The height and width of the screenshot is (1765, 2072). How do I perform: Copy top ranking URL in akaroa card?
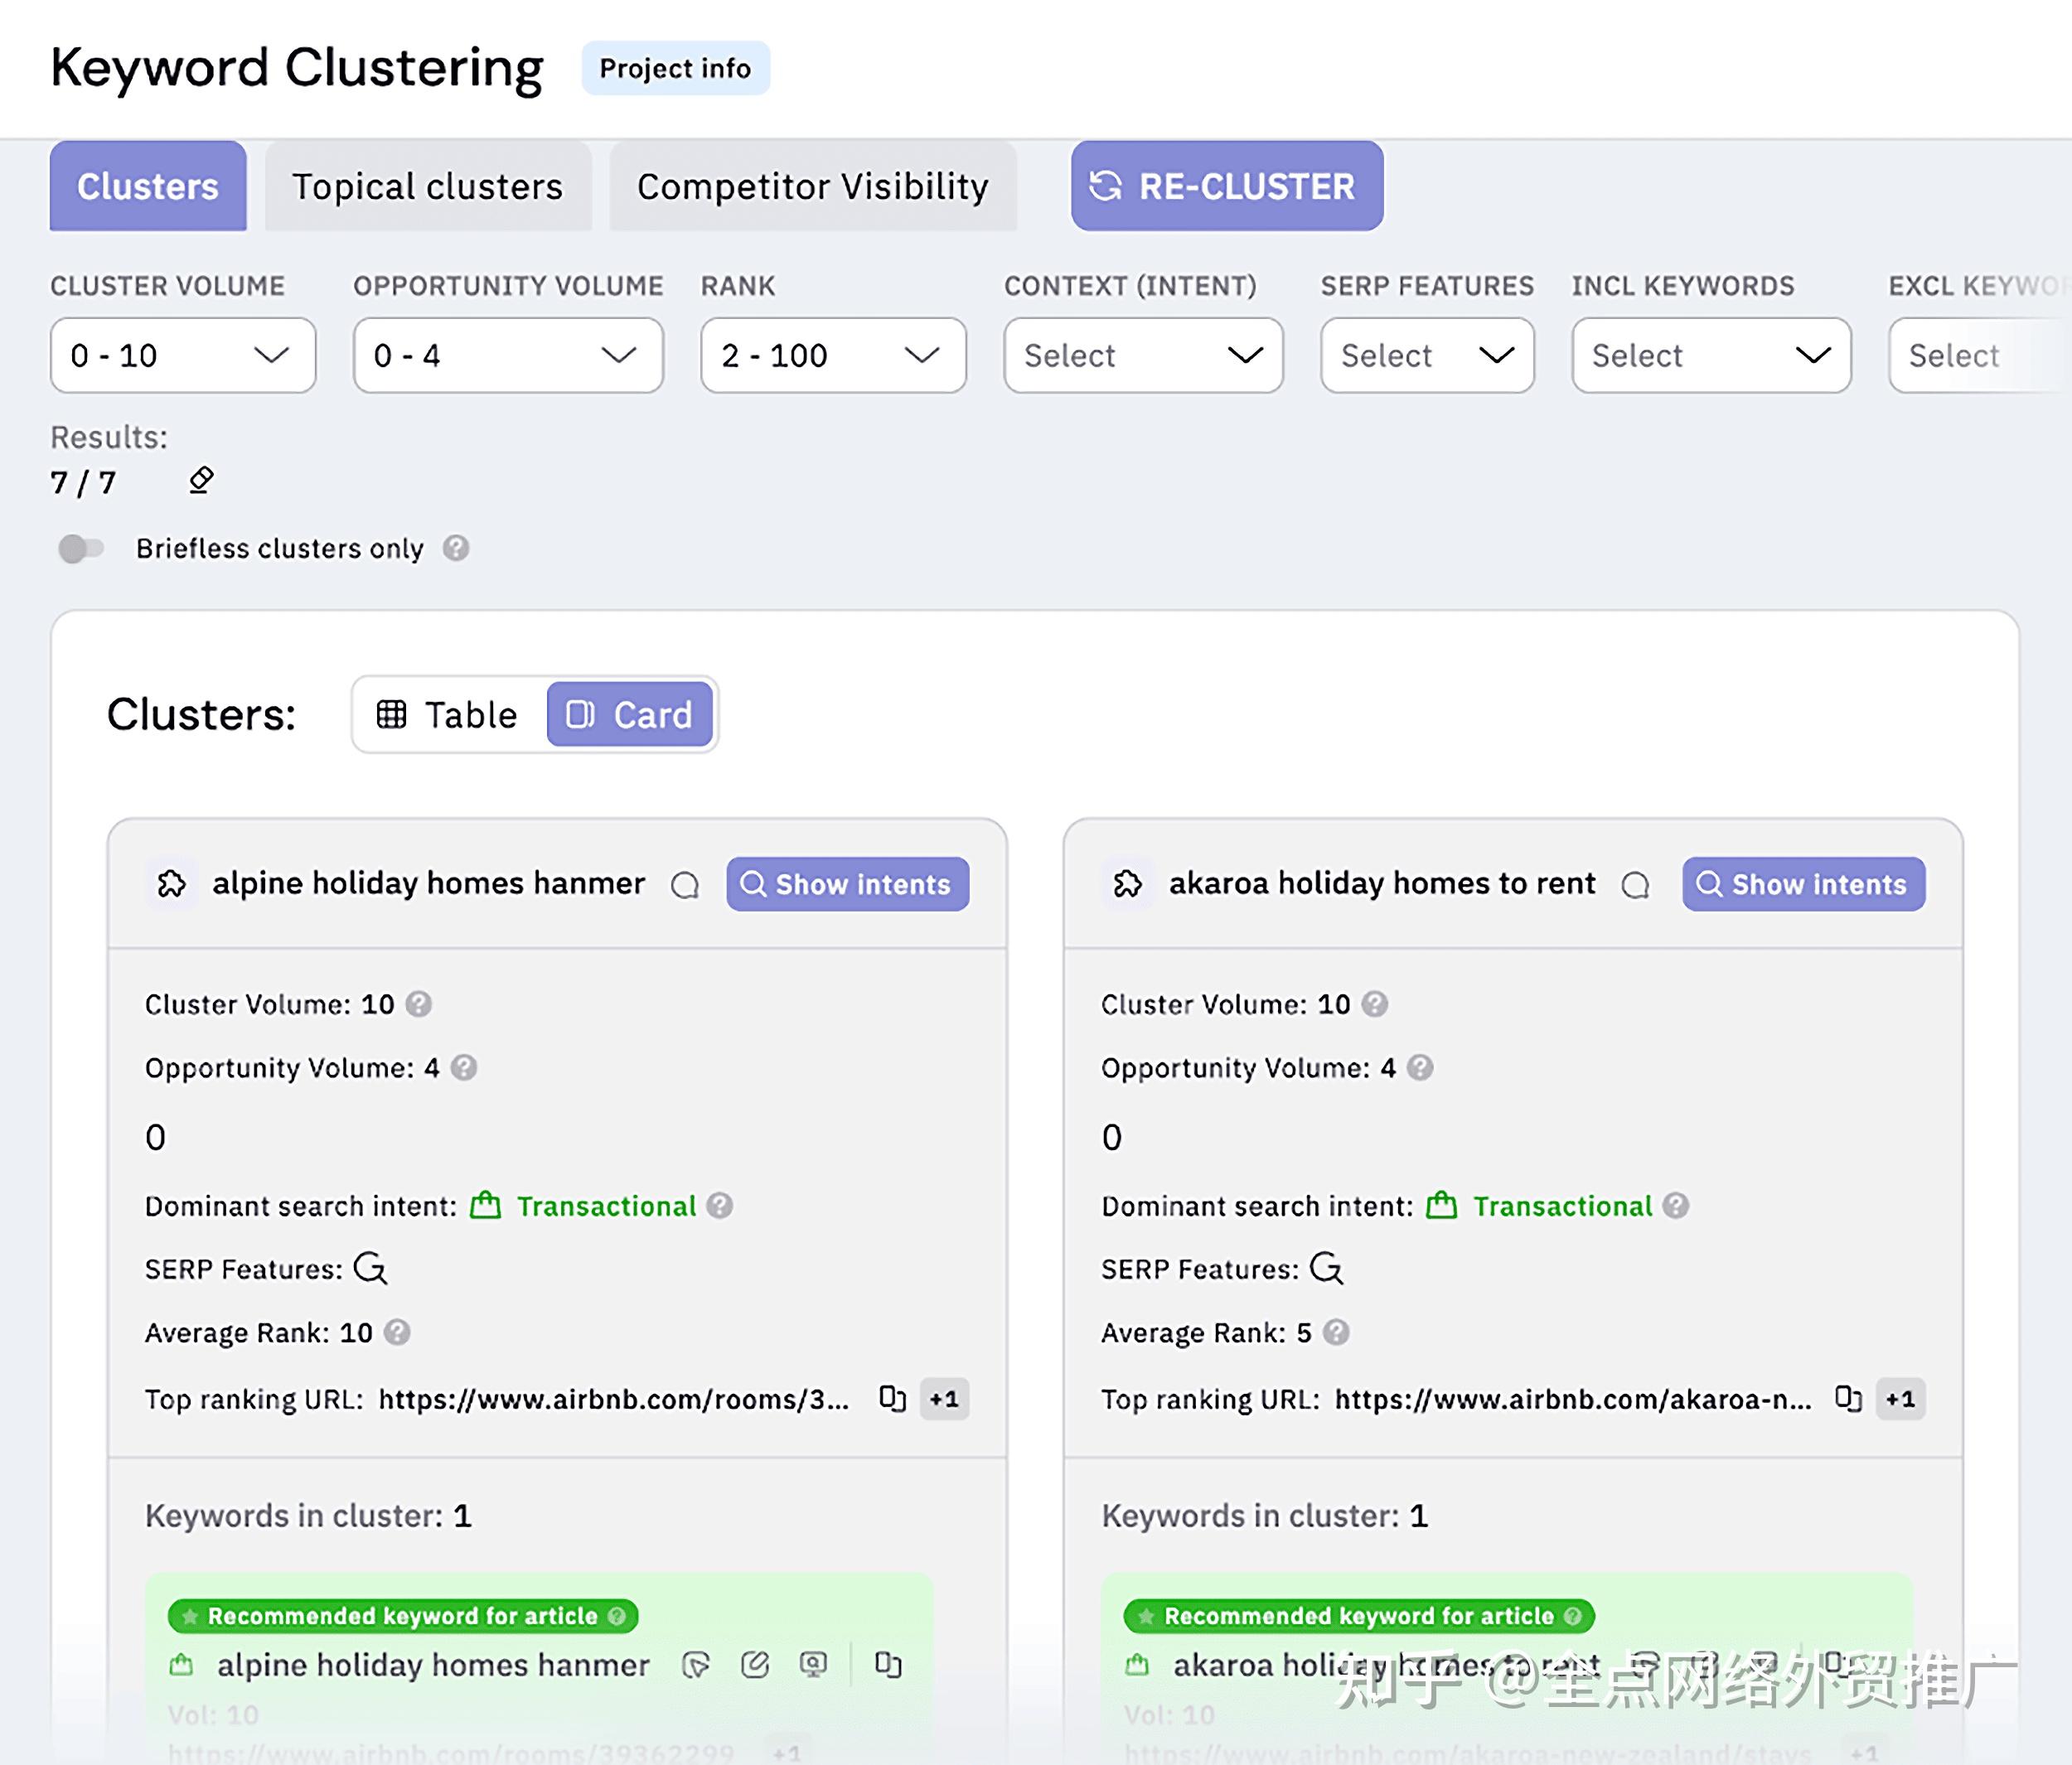[x=1848, y=1398]
